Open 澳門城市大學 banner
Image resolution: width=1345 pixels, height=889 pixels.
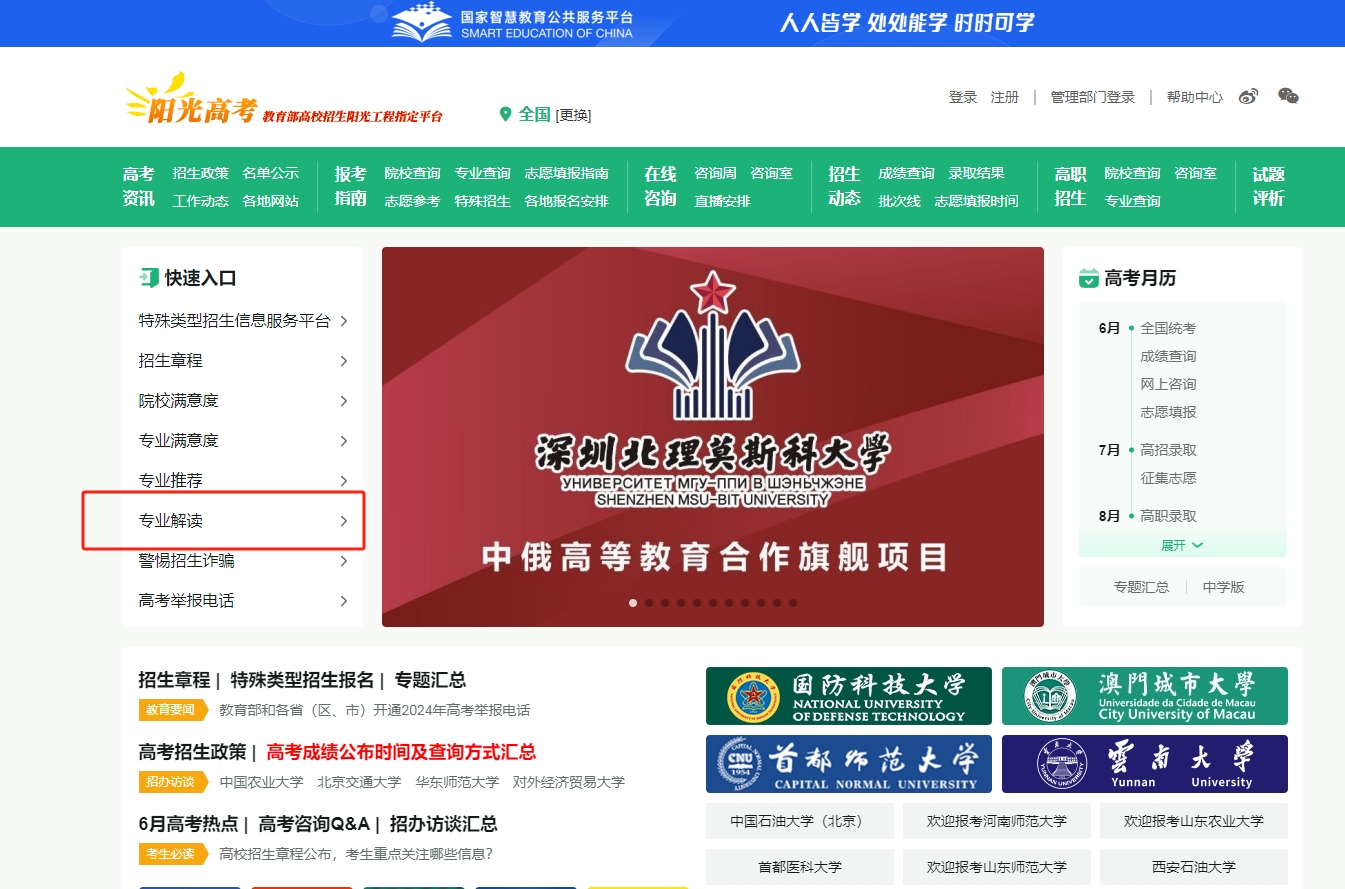click(x=1145, y=696)
